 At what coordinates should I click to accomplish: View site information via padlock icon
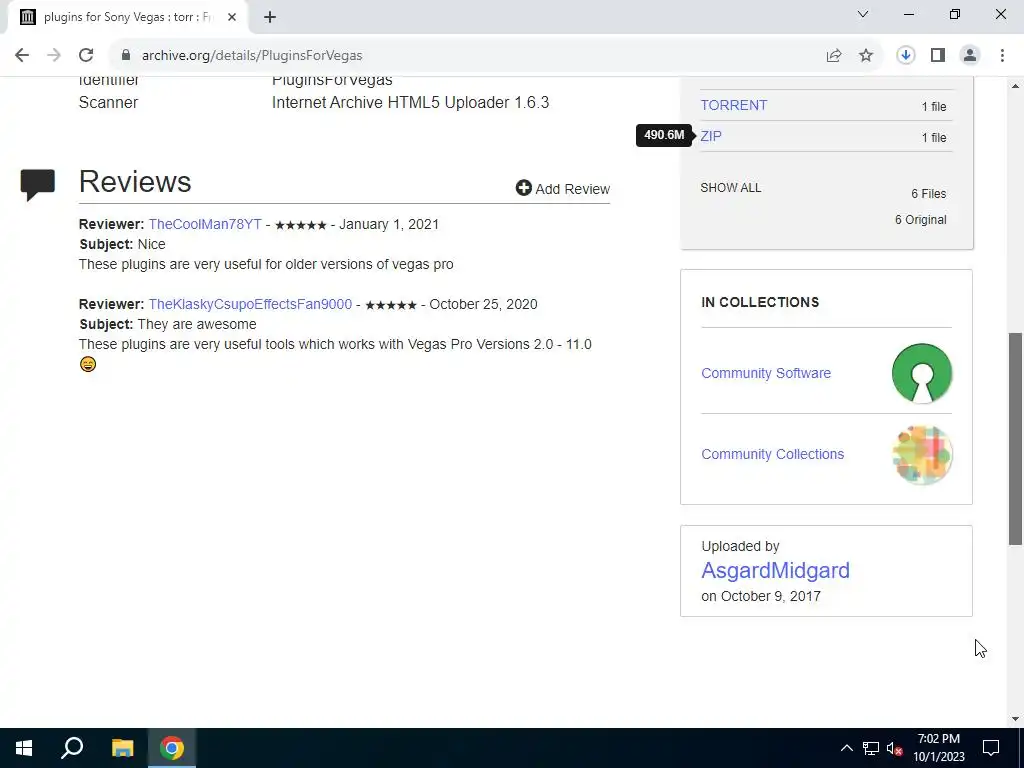(x=126, y=56)
